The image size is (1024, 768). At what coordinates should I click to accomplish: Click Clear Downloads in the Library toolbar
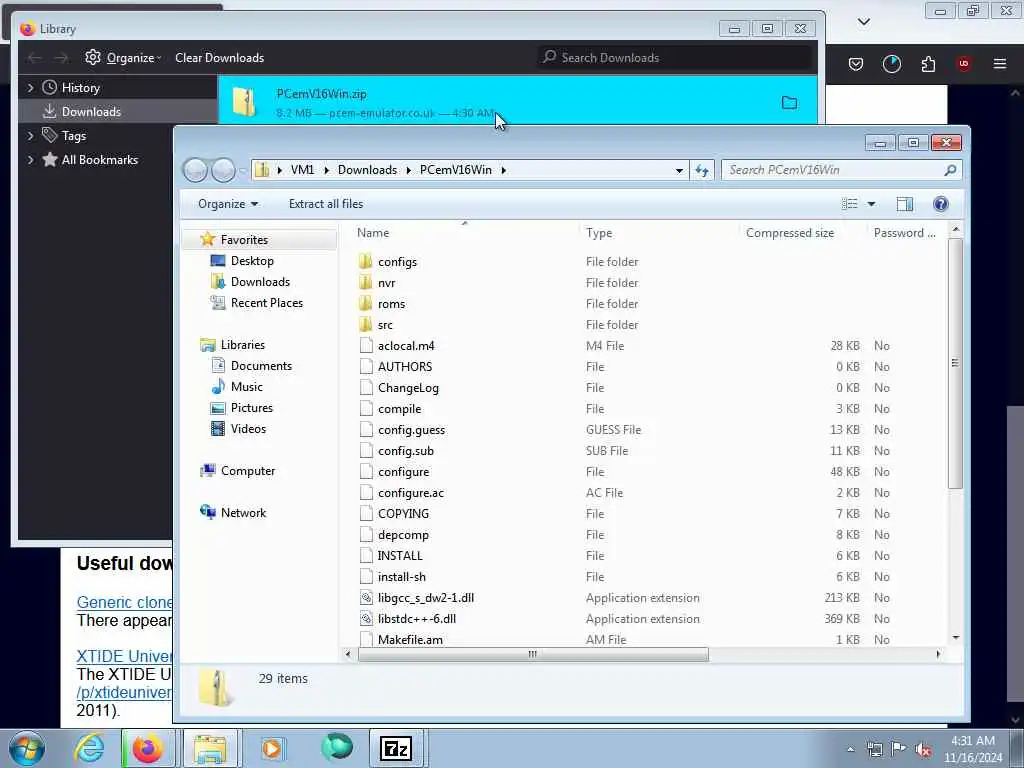click(x=219, y=57)
